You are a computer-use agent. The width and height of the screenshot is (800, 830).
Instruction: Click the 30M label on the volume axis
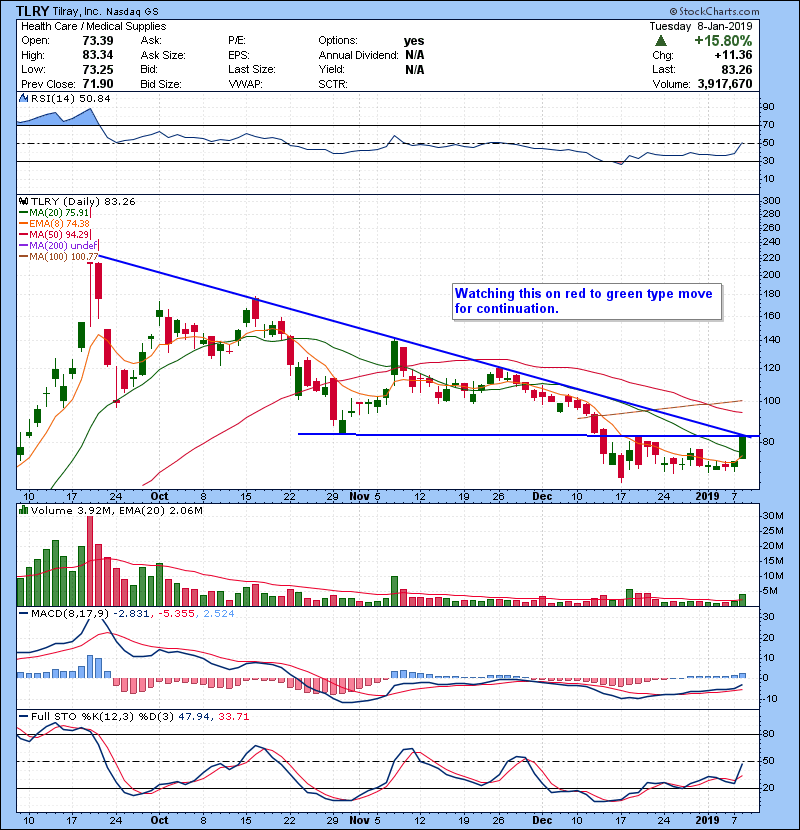pos(773,516)
